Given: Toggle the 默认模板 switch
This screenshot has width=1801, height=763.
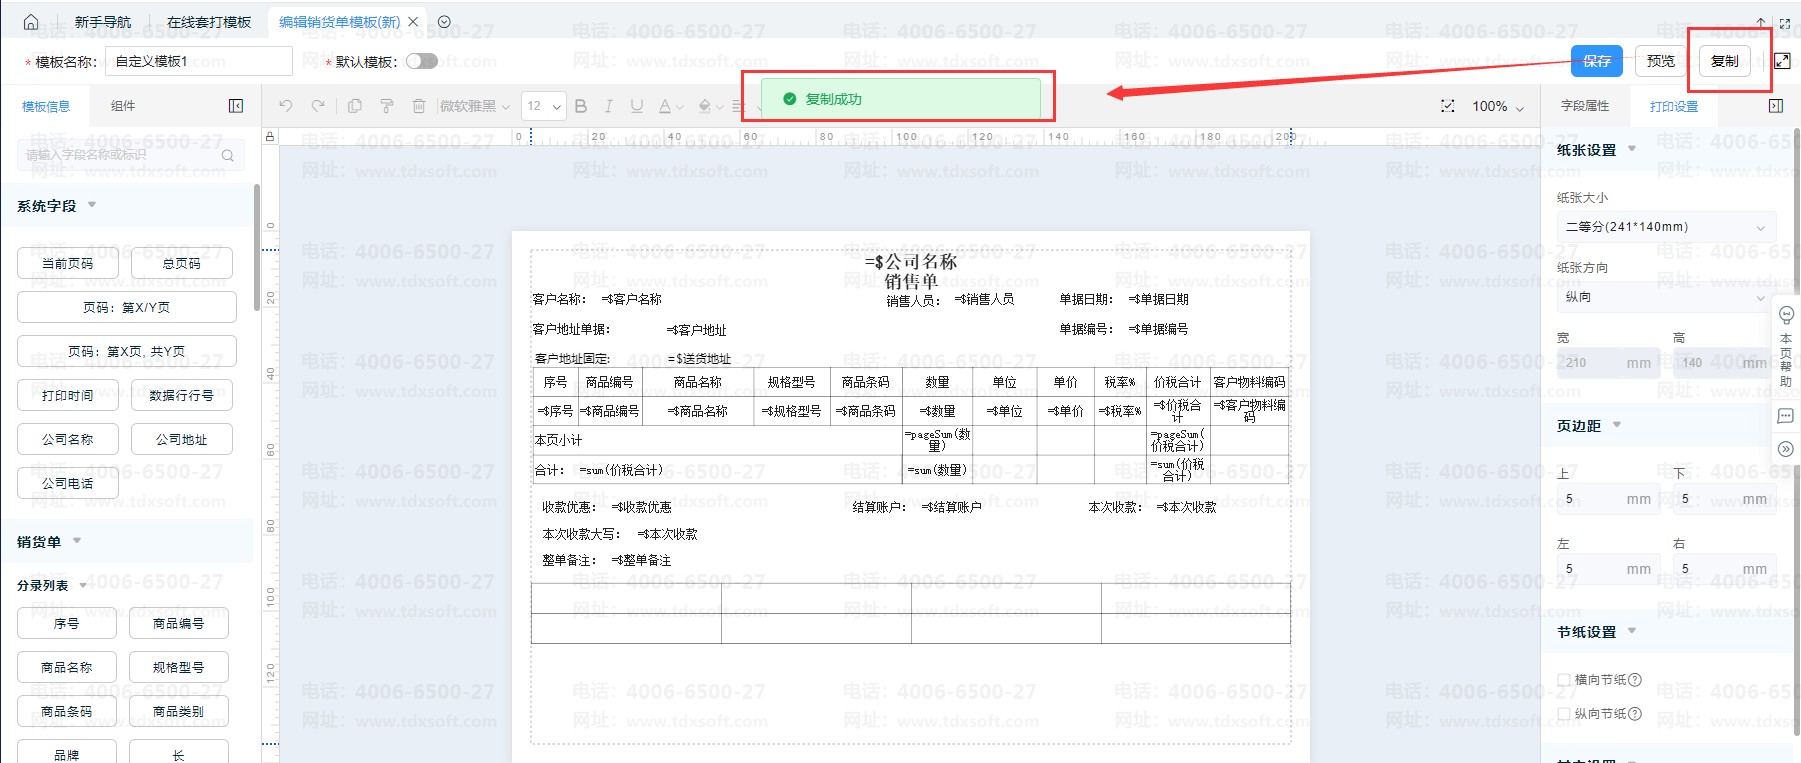Looking at the screenshot, I should click(x=422, y=61).
